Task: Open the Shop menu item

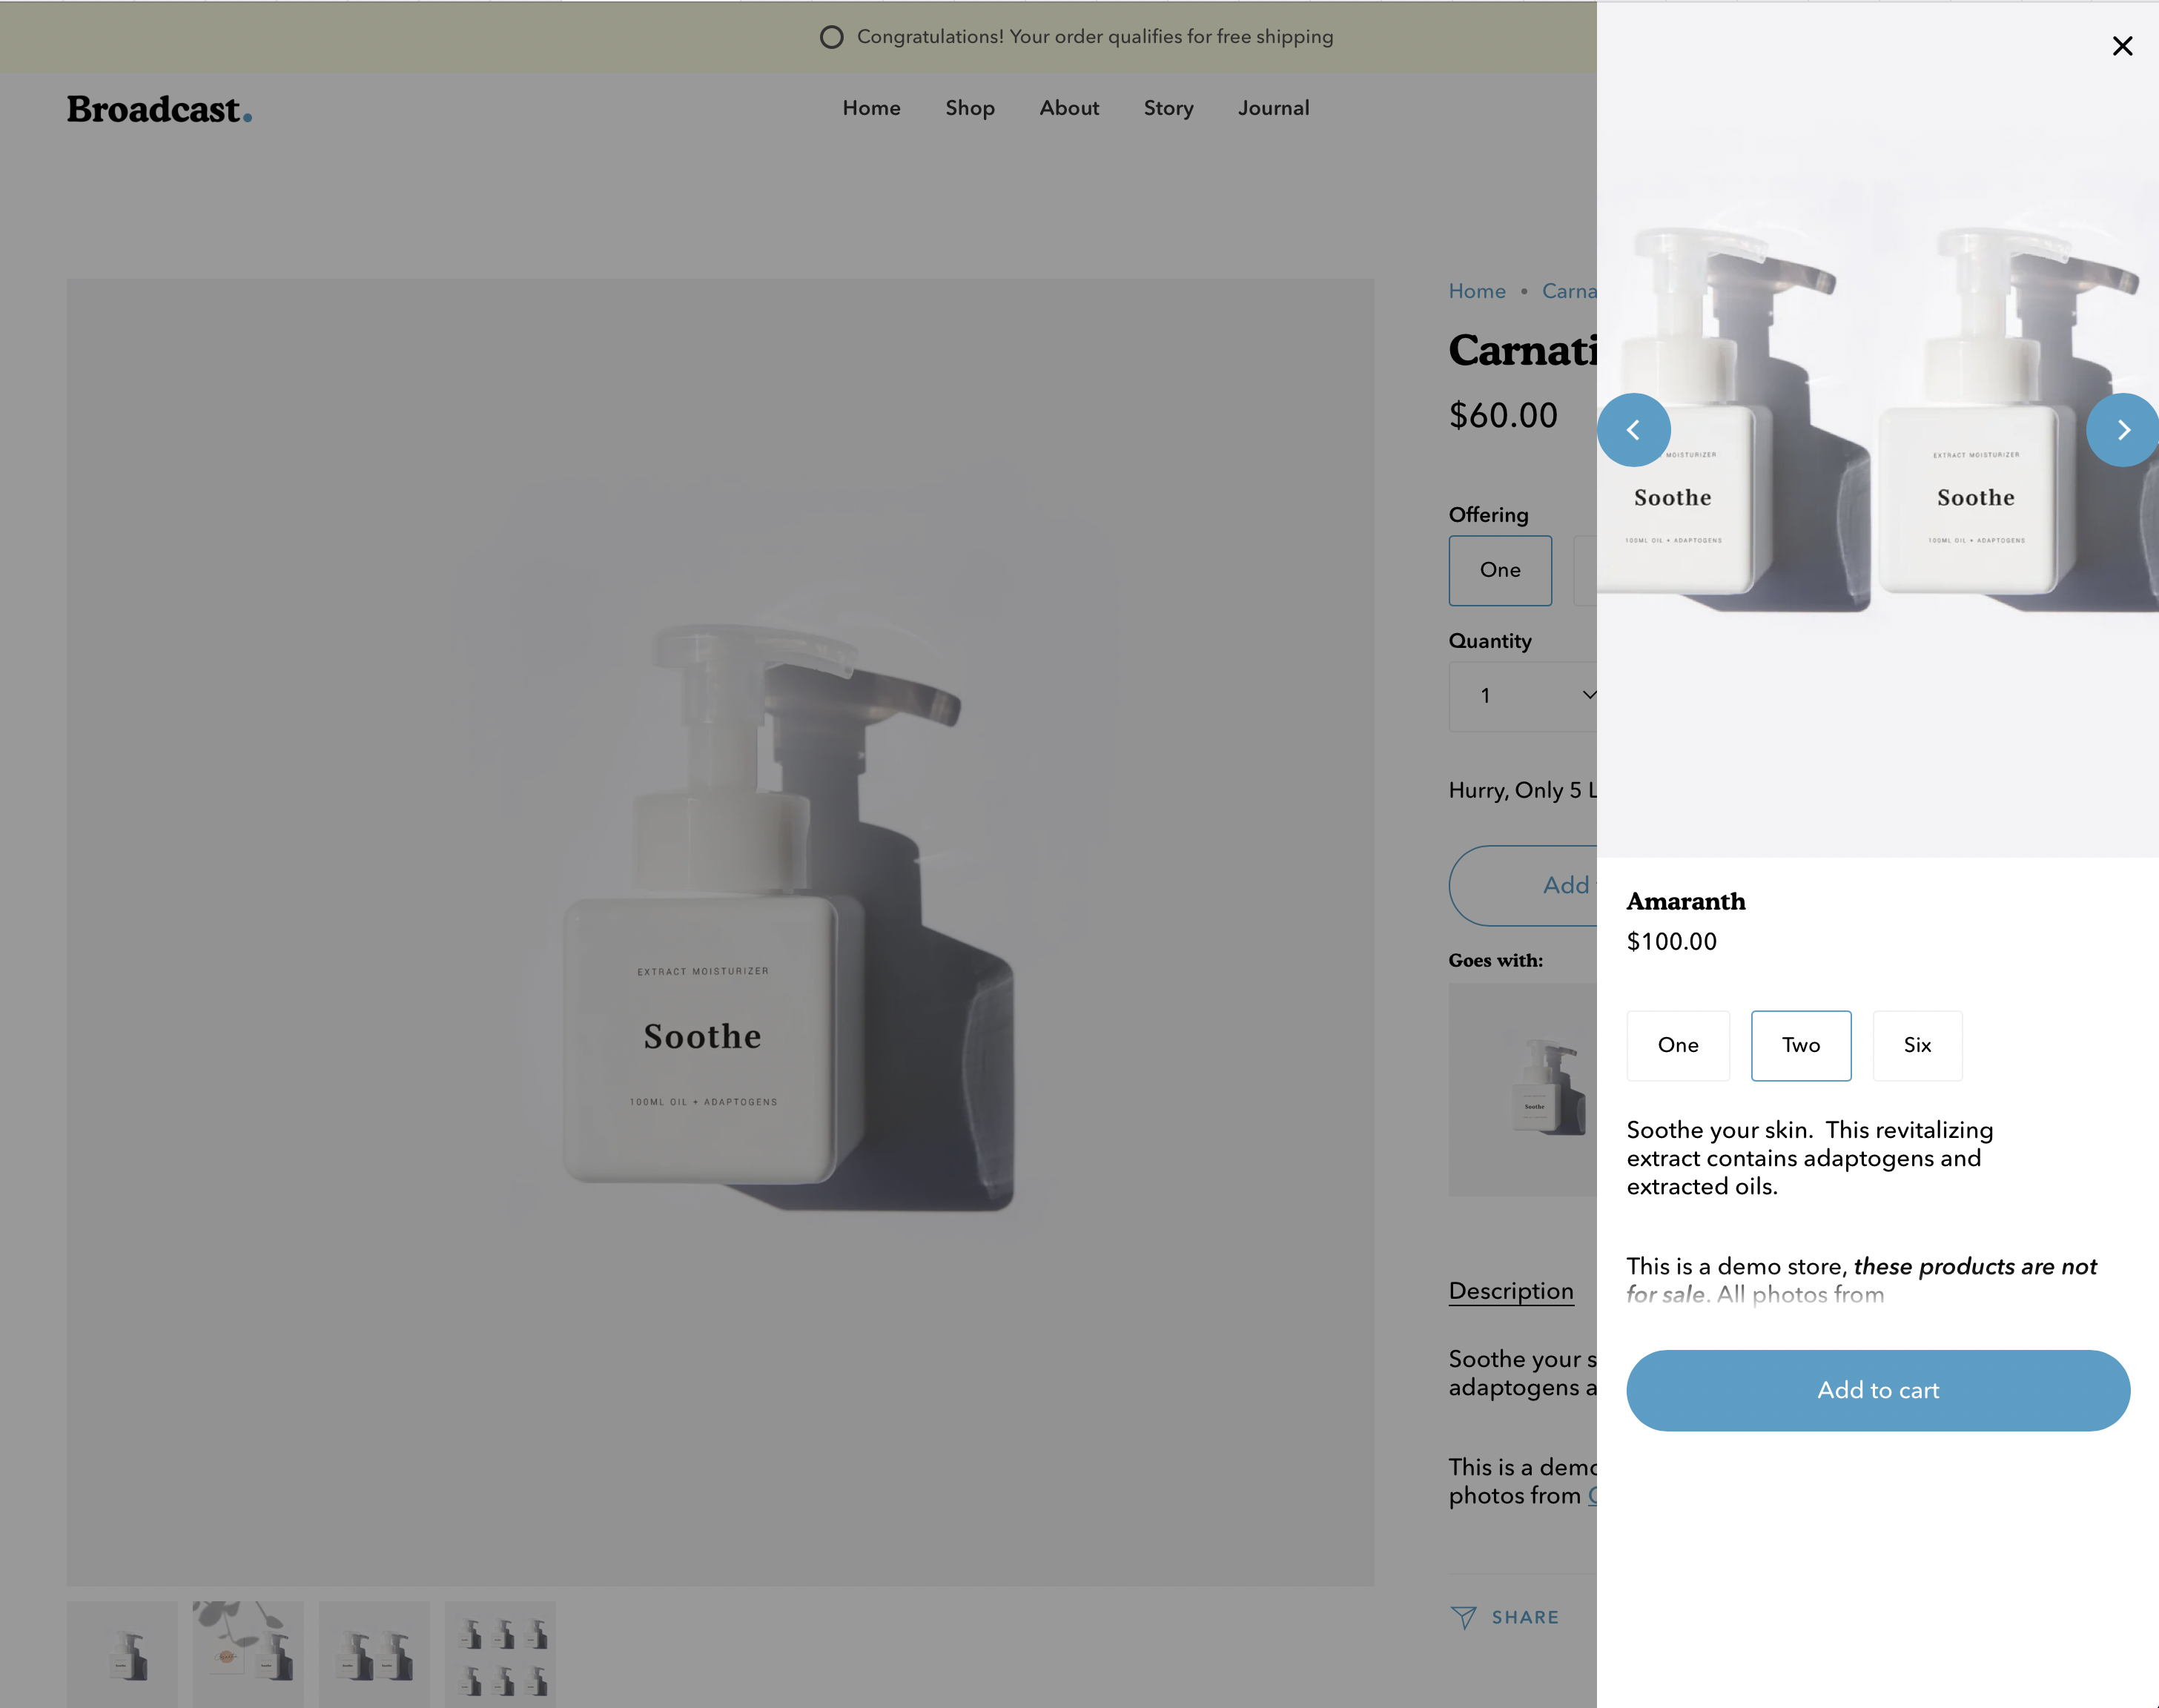Action: [970, 108]
